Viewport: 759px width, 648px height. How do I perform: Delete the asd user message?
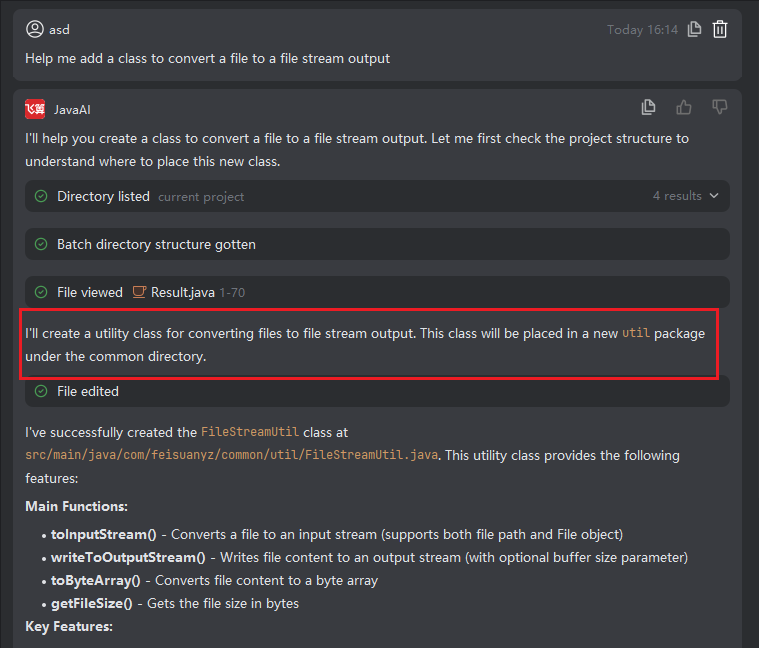(x=720, y=29)
